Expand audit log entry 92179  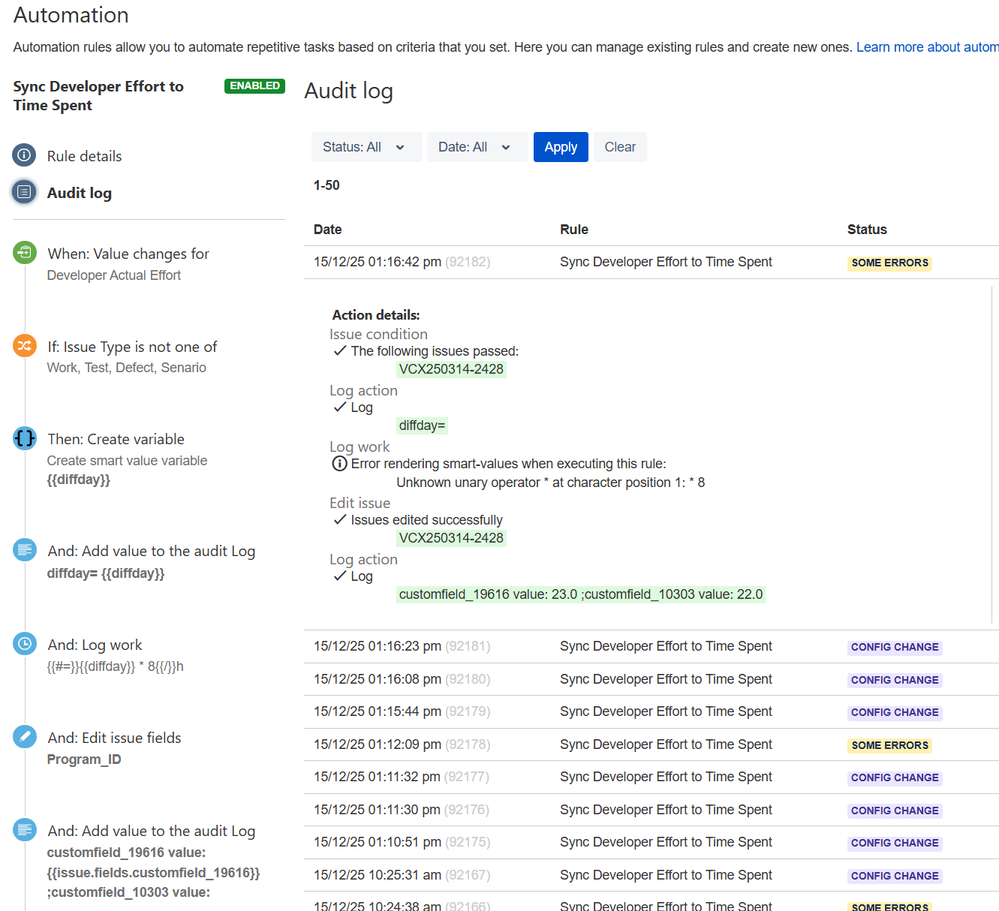click(651, 712)
